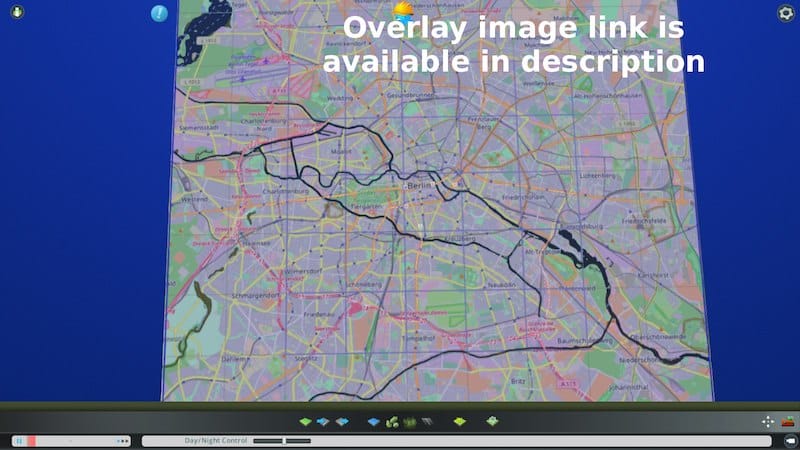
Task: Select the leftmost green tile tool in toolbar
Action: point(306,422)
